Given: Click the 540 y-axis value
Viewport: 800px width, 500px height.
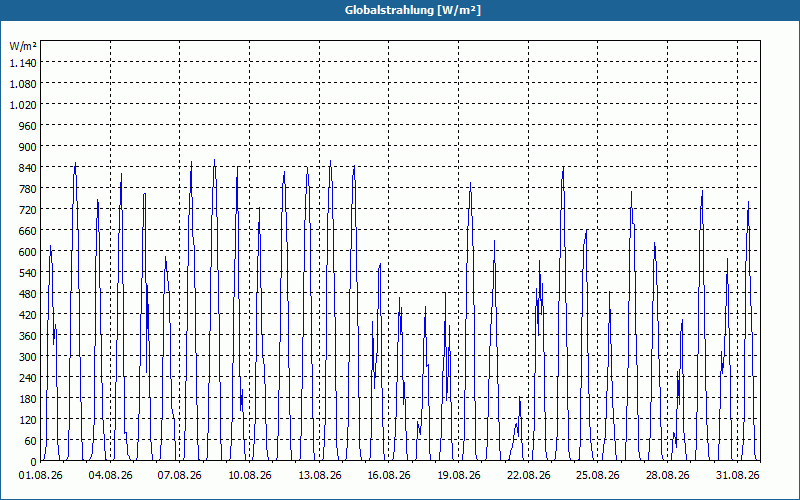Looking at the screenshot, I should click(x=28, y=273).
